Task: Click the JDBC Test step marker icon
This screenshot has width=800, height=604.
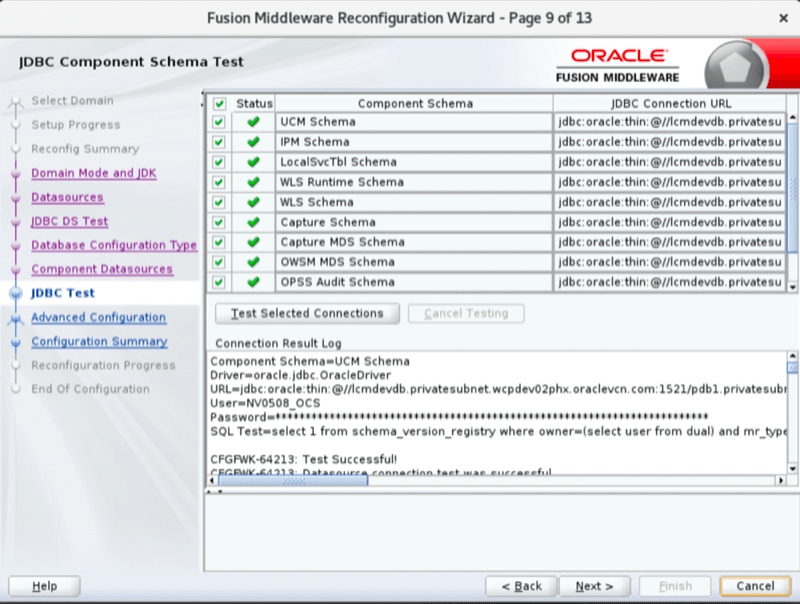Action: click(x=16, y=293)
